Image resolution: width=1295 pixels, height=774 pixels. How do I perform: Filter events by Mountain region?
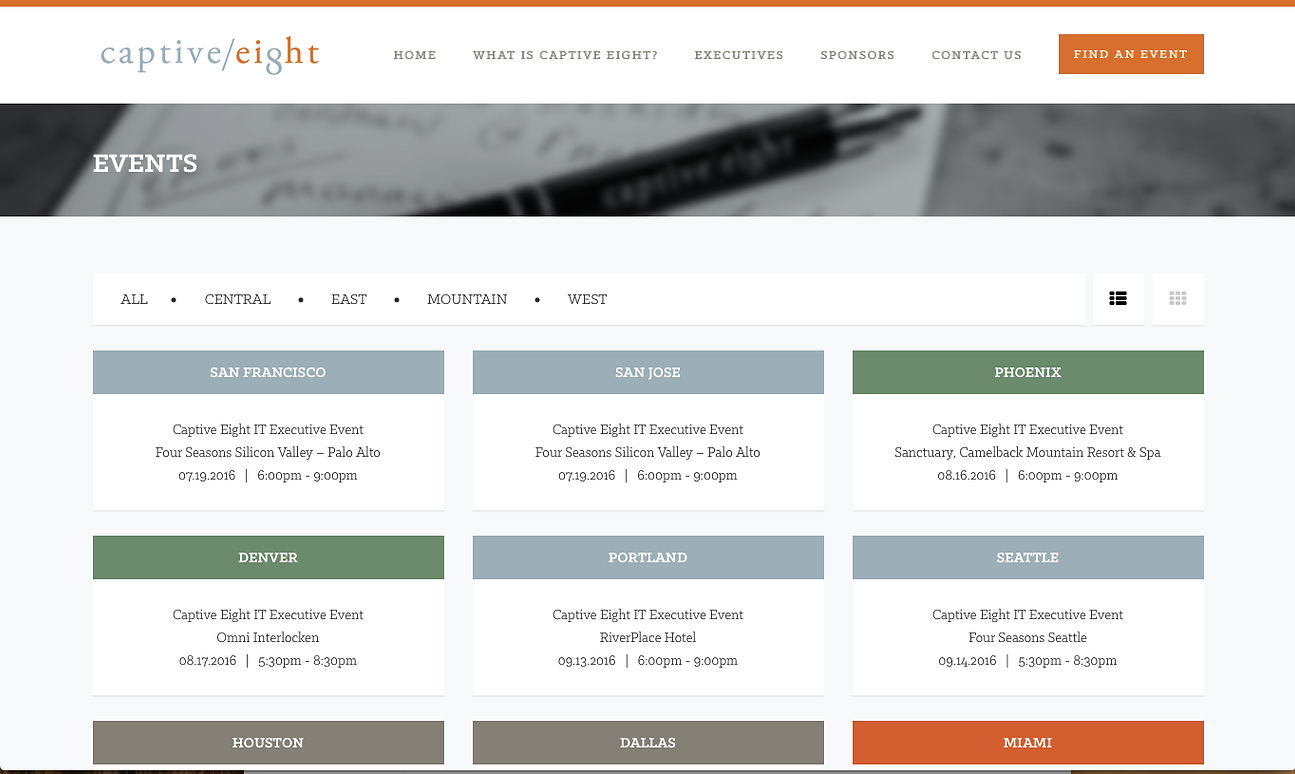coord(467,299)
